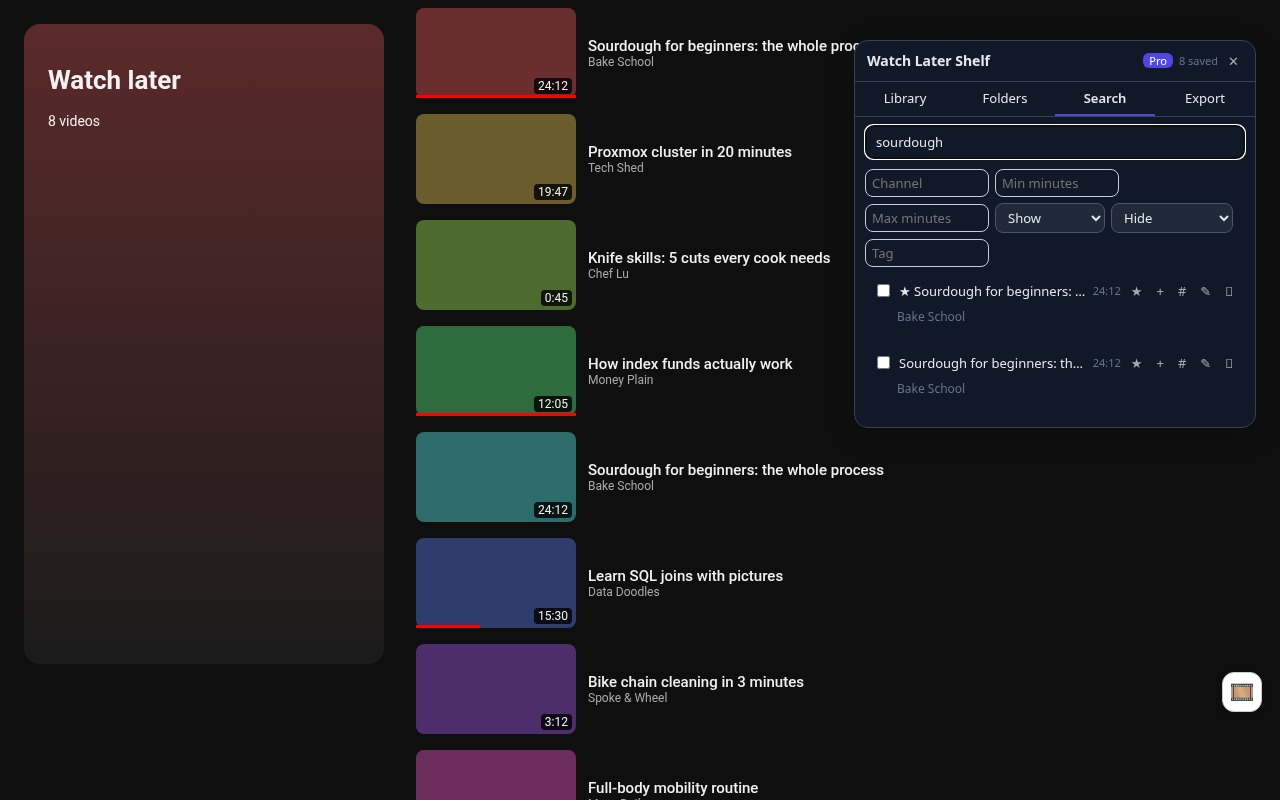Click the Tag filter field
This screenshot has width=1280, height=800.
(927, 253)
